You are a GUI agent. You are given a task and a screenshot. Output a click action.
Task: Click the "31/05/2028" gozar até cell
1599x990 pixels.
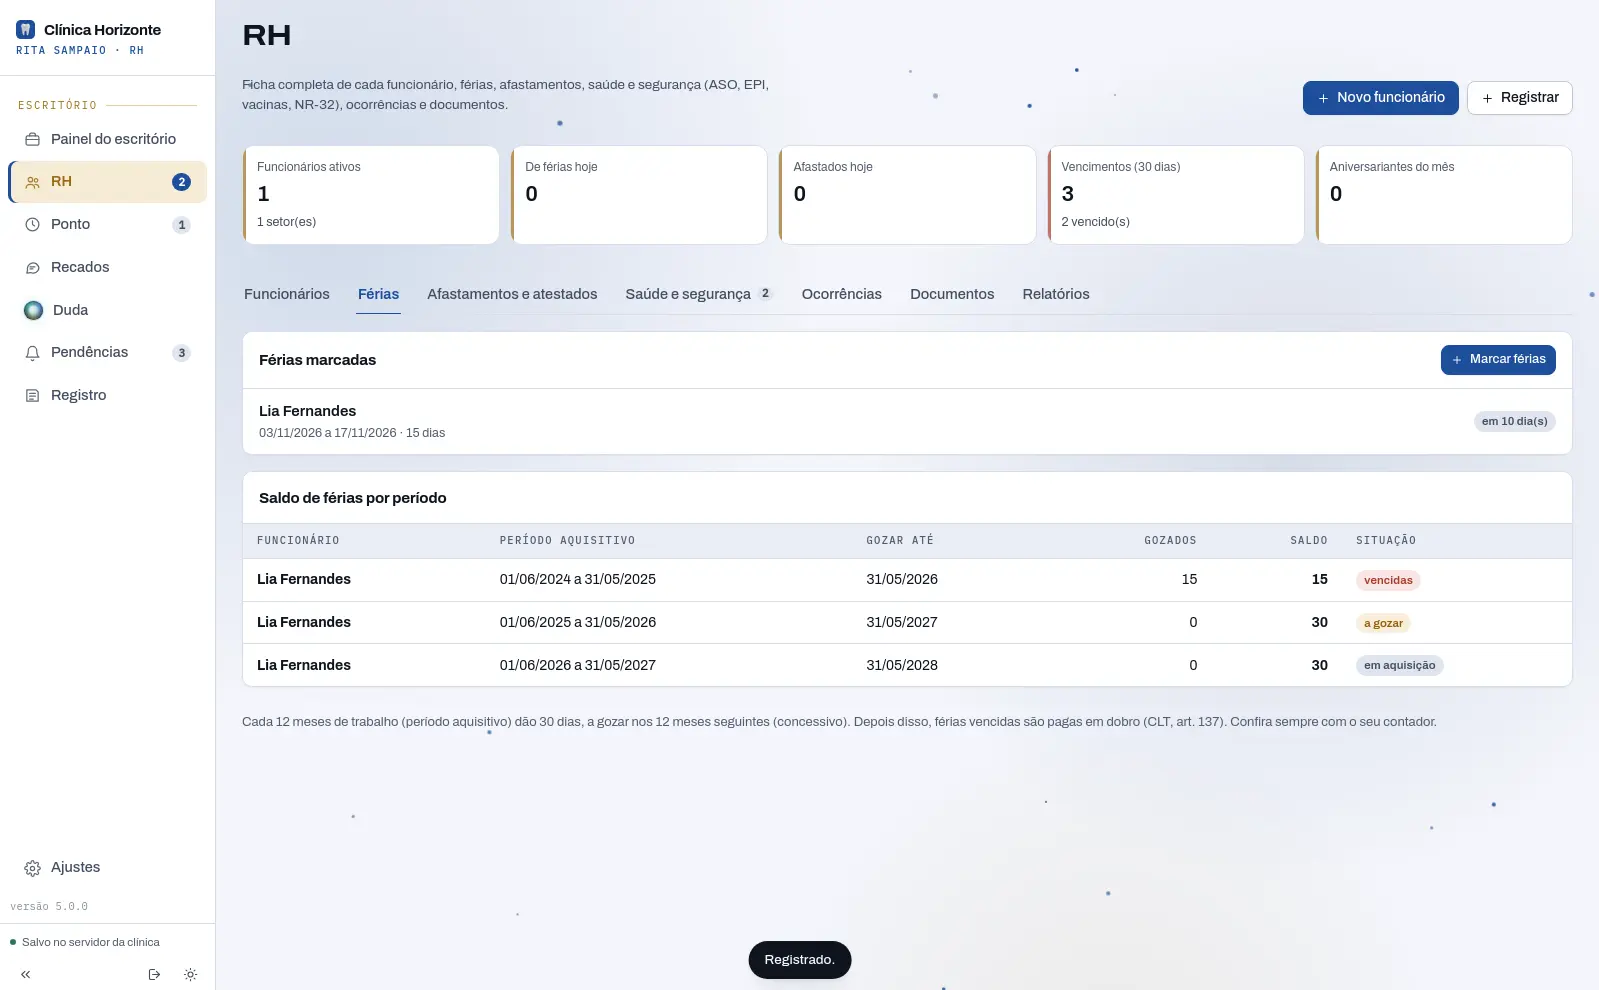coord(902,666)
